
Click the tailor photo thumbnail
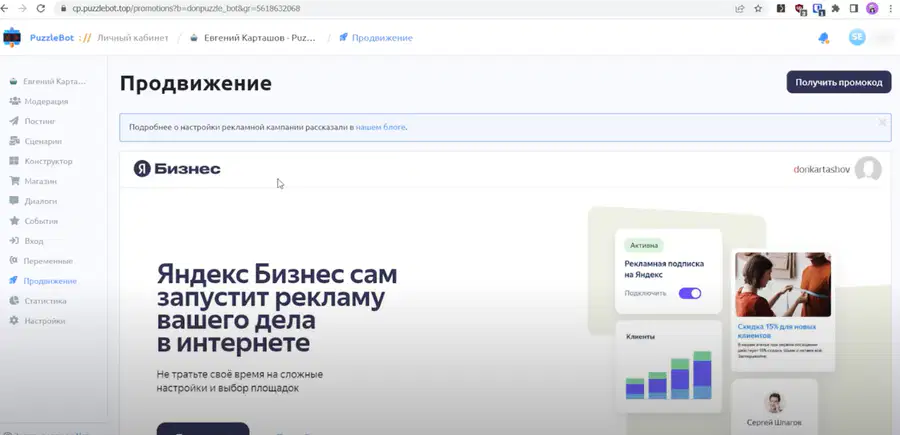783,284
